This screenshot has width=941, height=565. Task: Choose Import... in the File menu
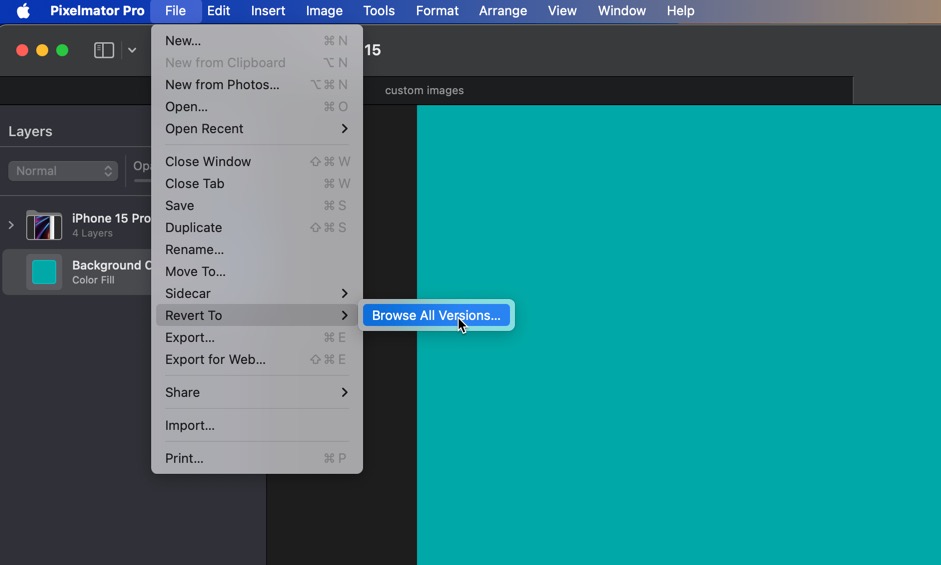257,425
